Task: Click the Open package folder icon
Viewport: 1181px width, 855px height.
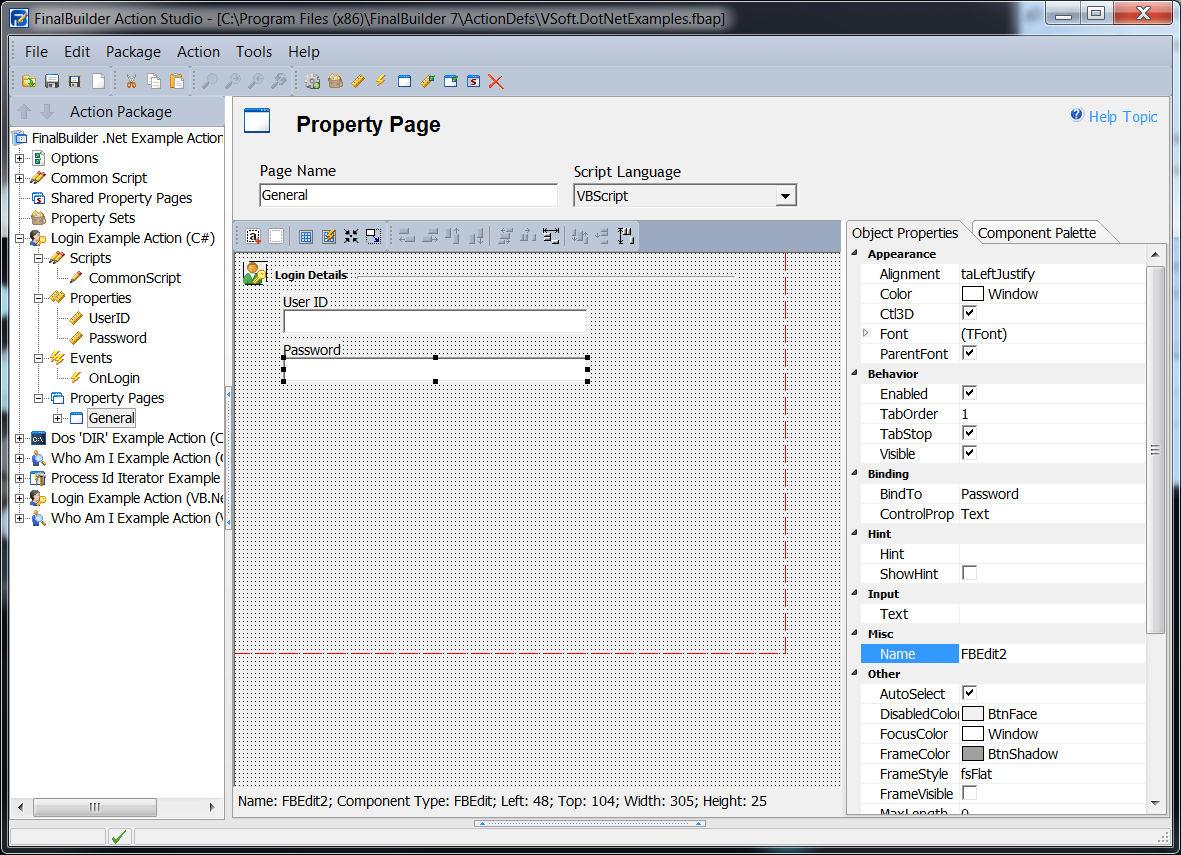Action: [29, 81]
